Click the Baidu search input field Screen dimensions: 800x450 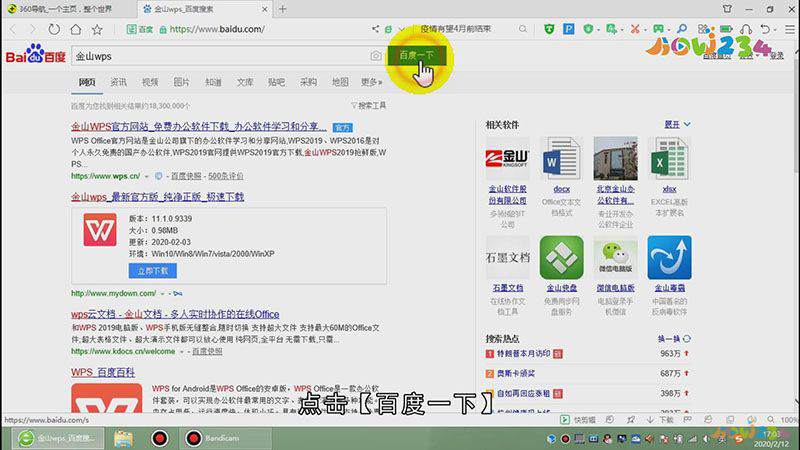(222, 56)
